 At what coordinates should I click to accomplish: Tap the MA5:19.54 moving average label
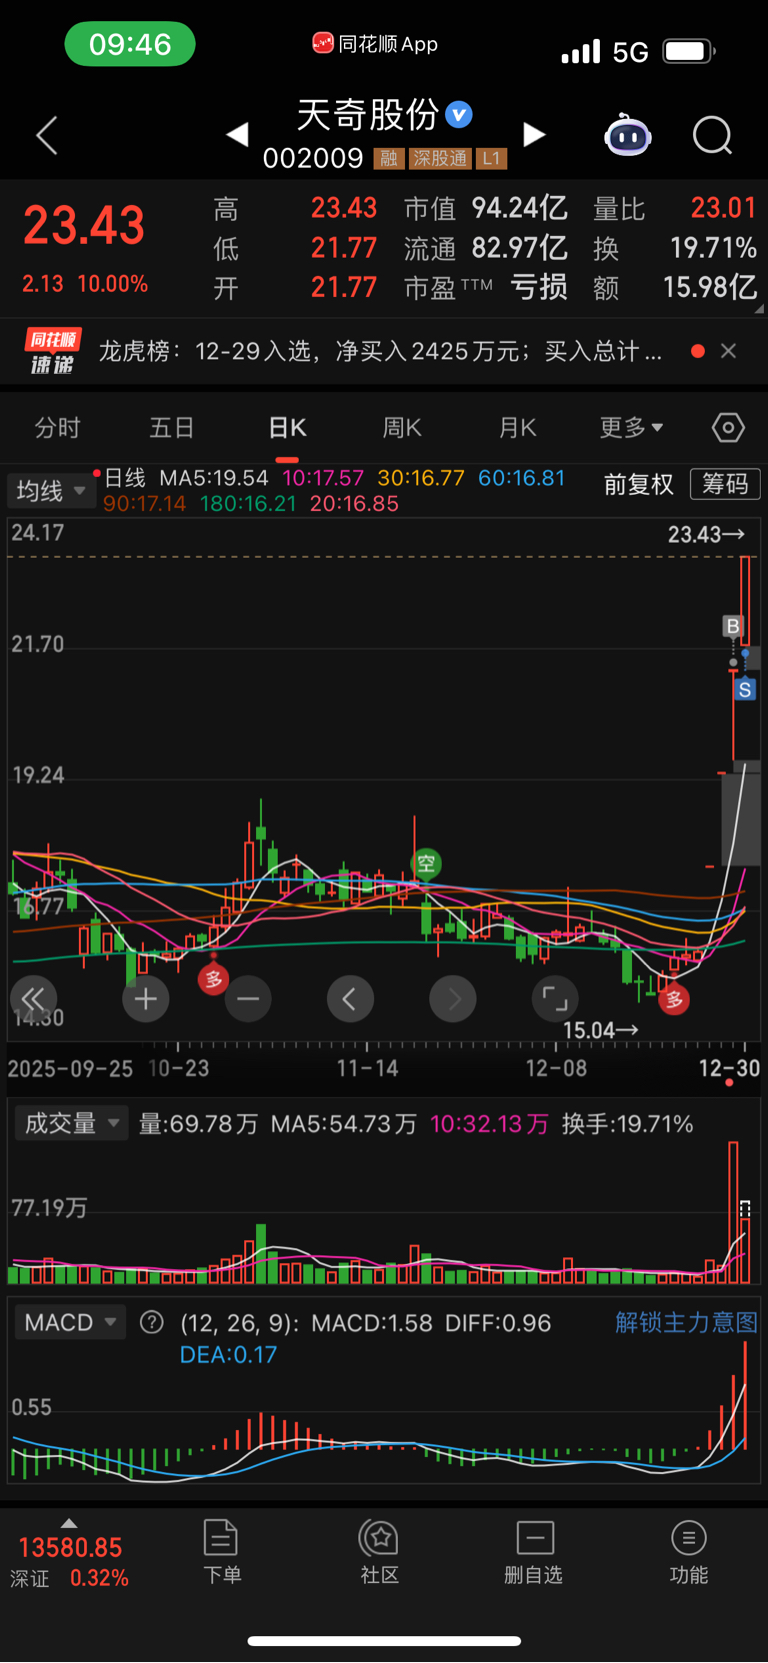[x=214, y=478]
